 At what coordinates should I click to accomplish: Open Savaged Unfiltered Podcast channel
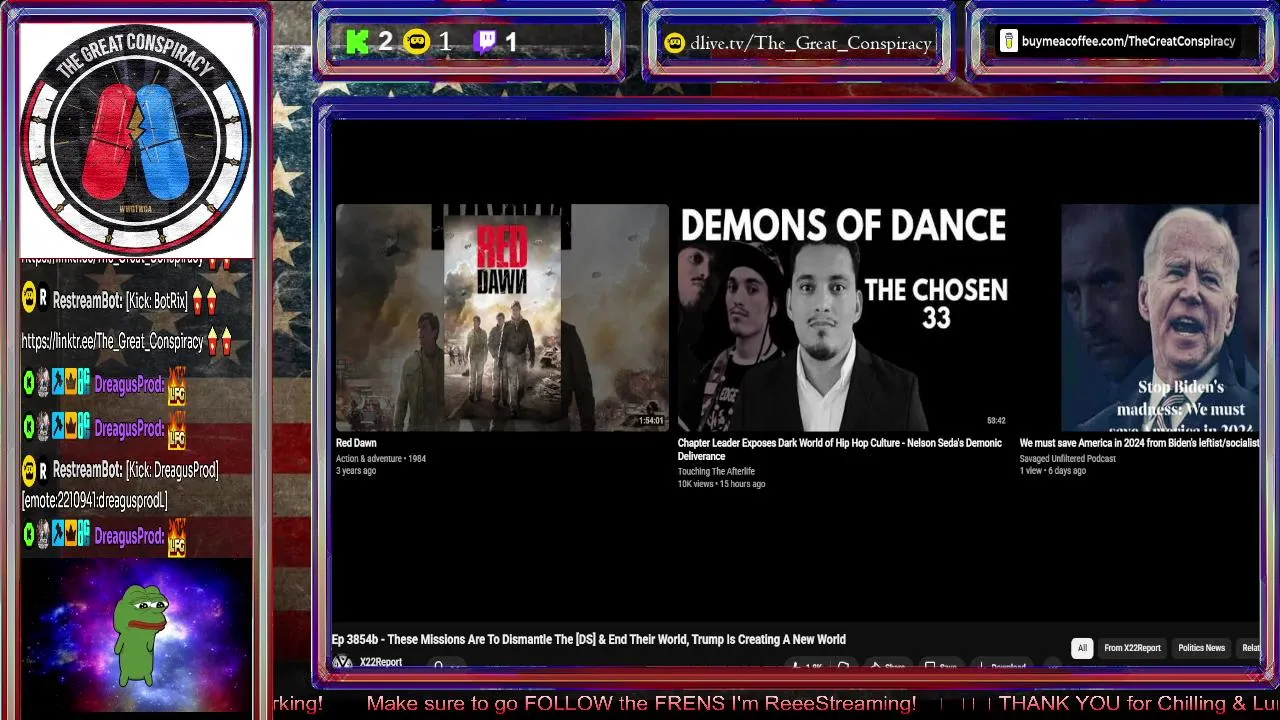click(1067, 459)
